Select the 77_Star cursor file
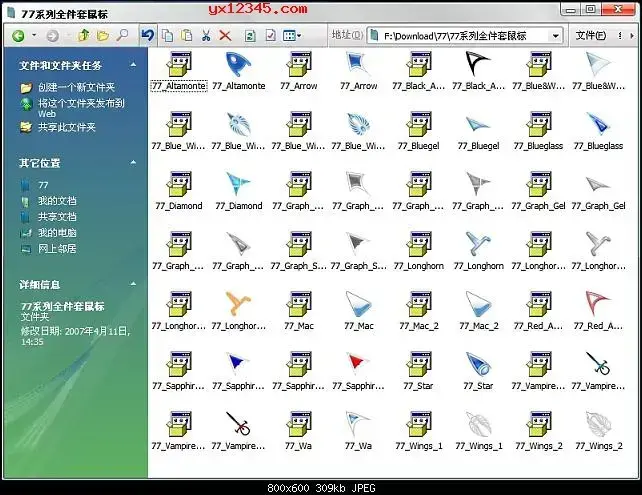 pyautogui.click(x=478, y=371)
